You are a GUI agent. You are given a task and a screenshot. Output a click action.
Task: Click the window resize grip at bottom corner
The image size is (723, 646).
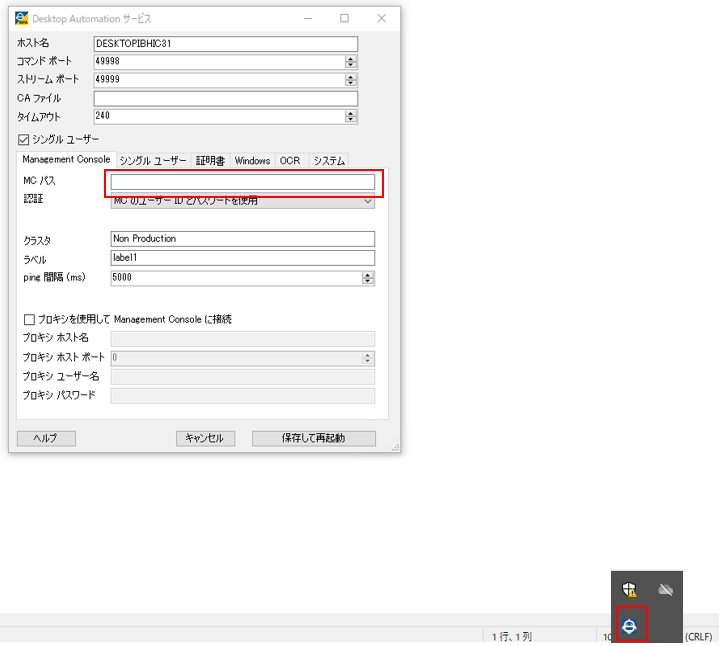(396, 447)
